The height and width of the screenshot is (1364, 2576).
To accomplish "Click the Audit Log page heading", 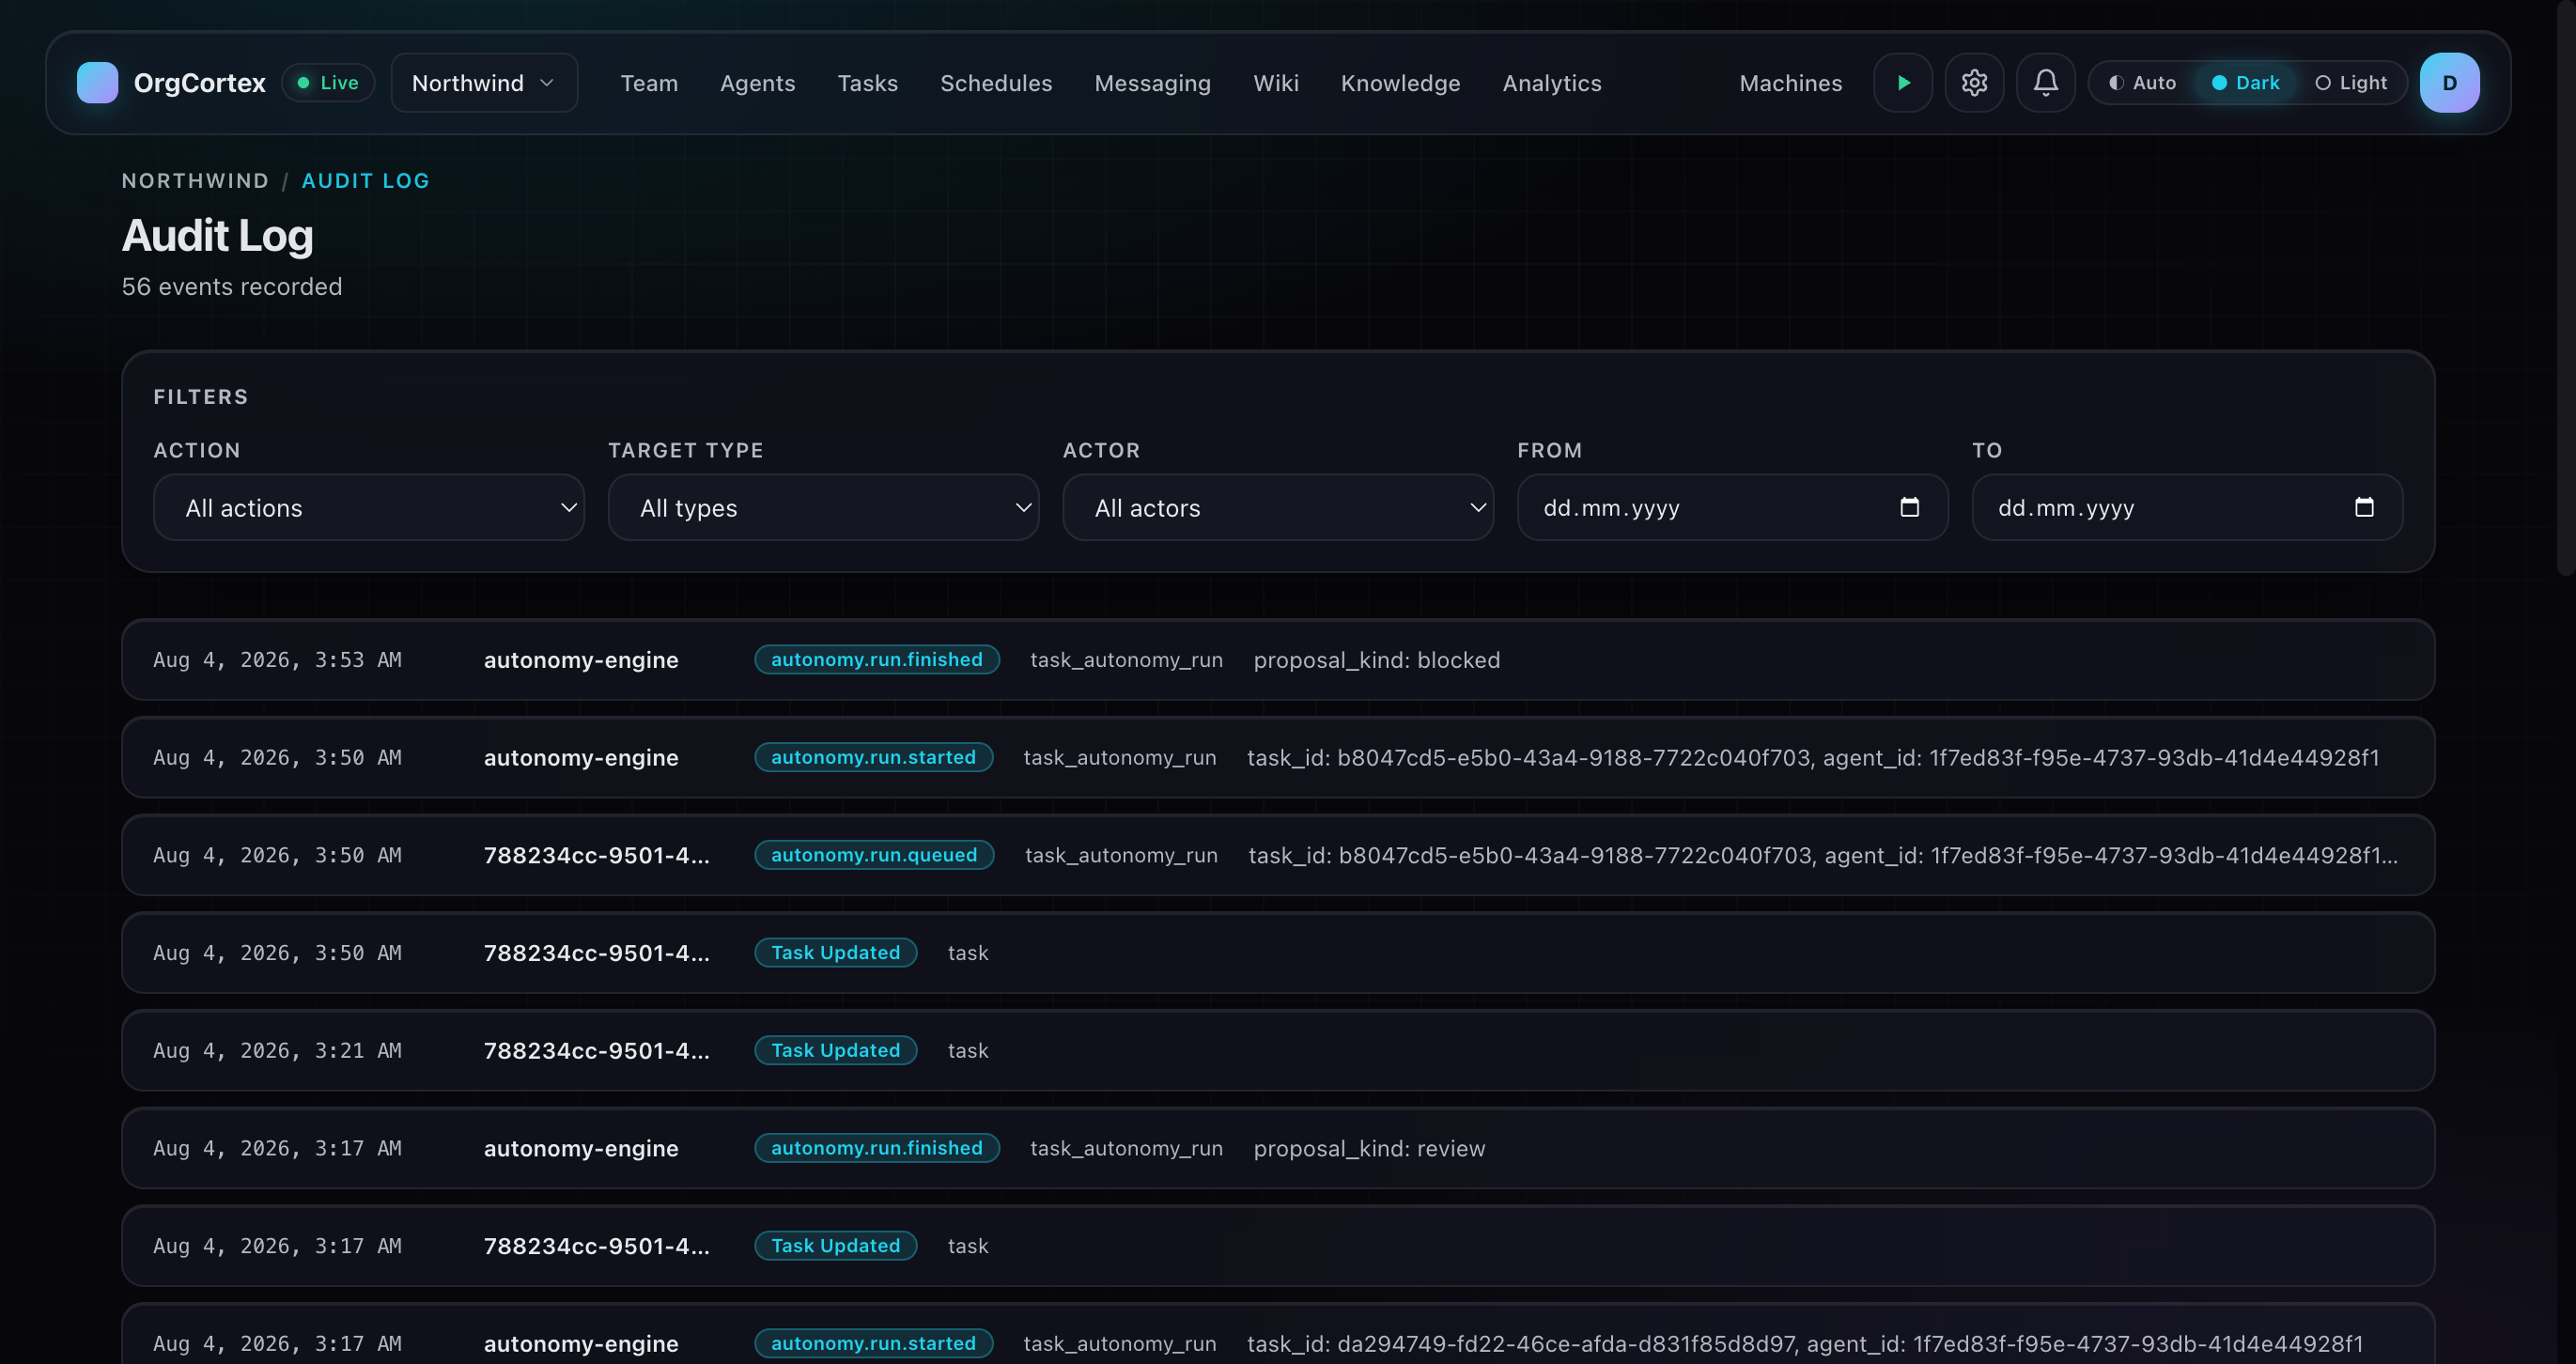I will click(x=217, y=236).
